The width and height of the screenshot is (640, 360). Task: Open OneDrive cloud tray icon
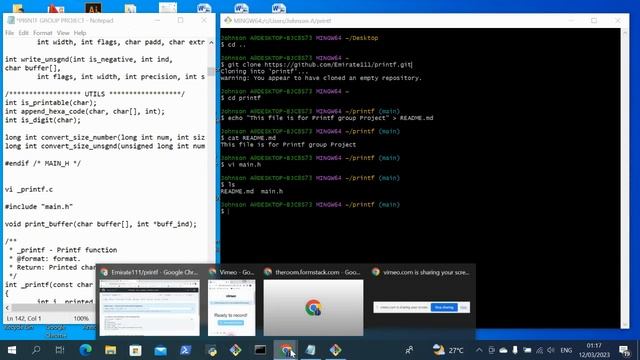tap(503, 350)
